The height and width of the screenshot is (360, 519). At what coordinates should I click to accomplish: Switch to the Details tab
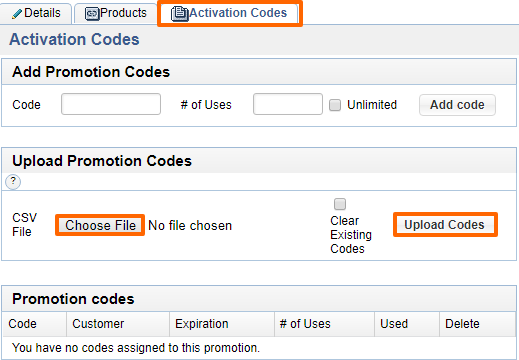(36, 13)
